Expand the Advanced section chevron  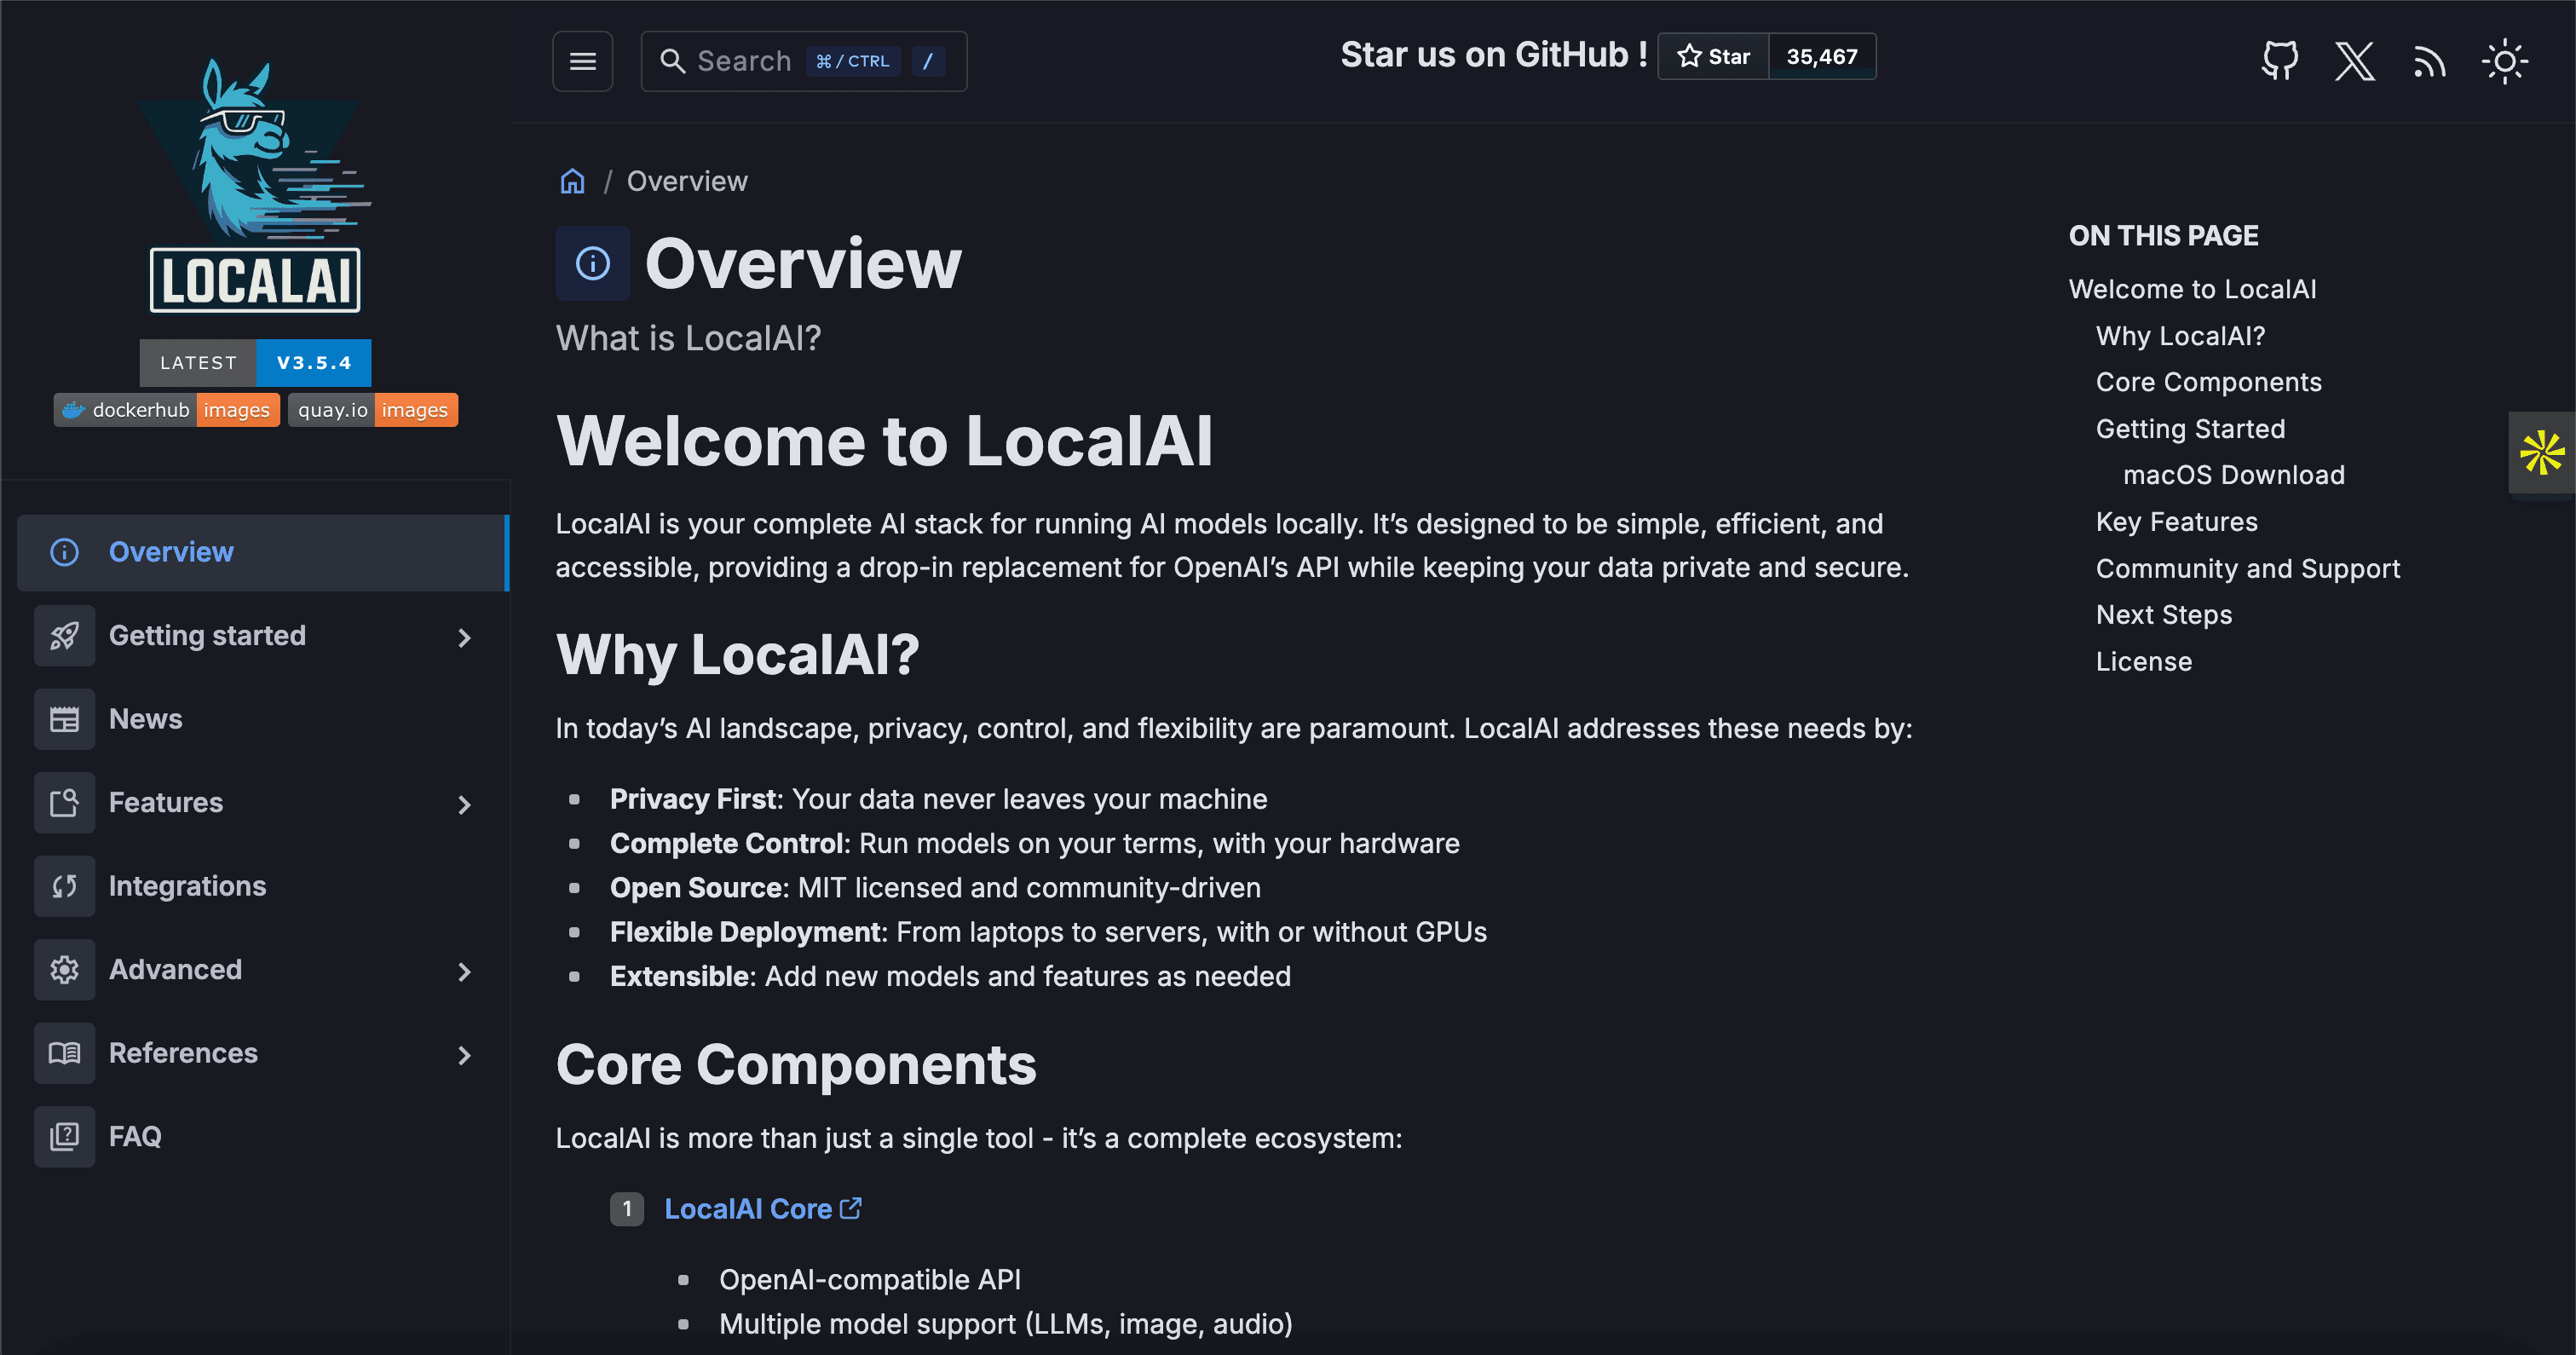[x=464, y=971]
